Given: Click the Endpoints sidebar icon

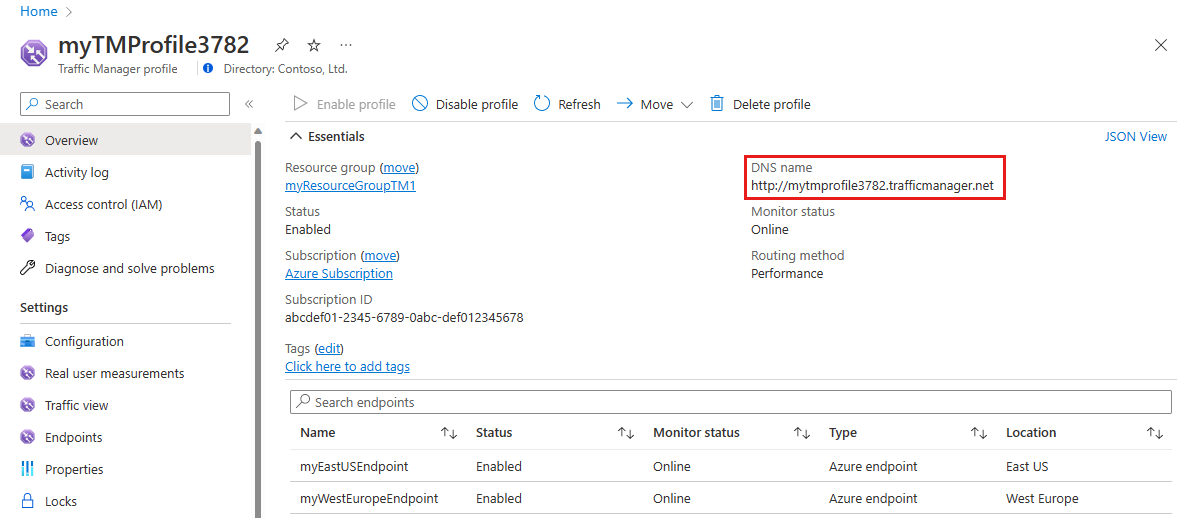Looking at the screenshot, I should (x=28, y=437).
